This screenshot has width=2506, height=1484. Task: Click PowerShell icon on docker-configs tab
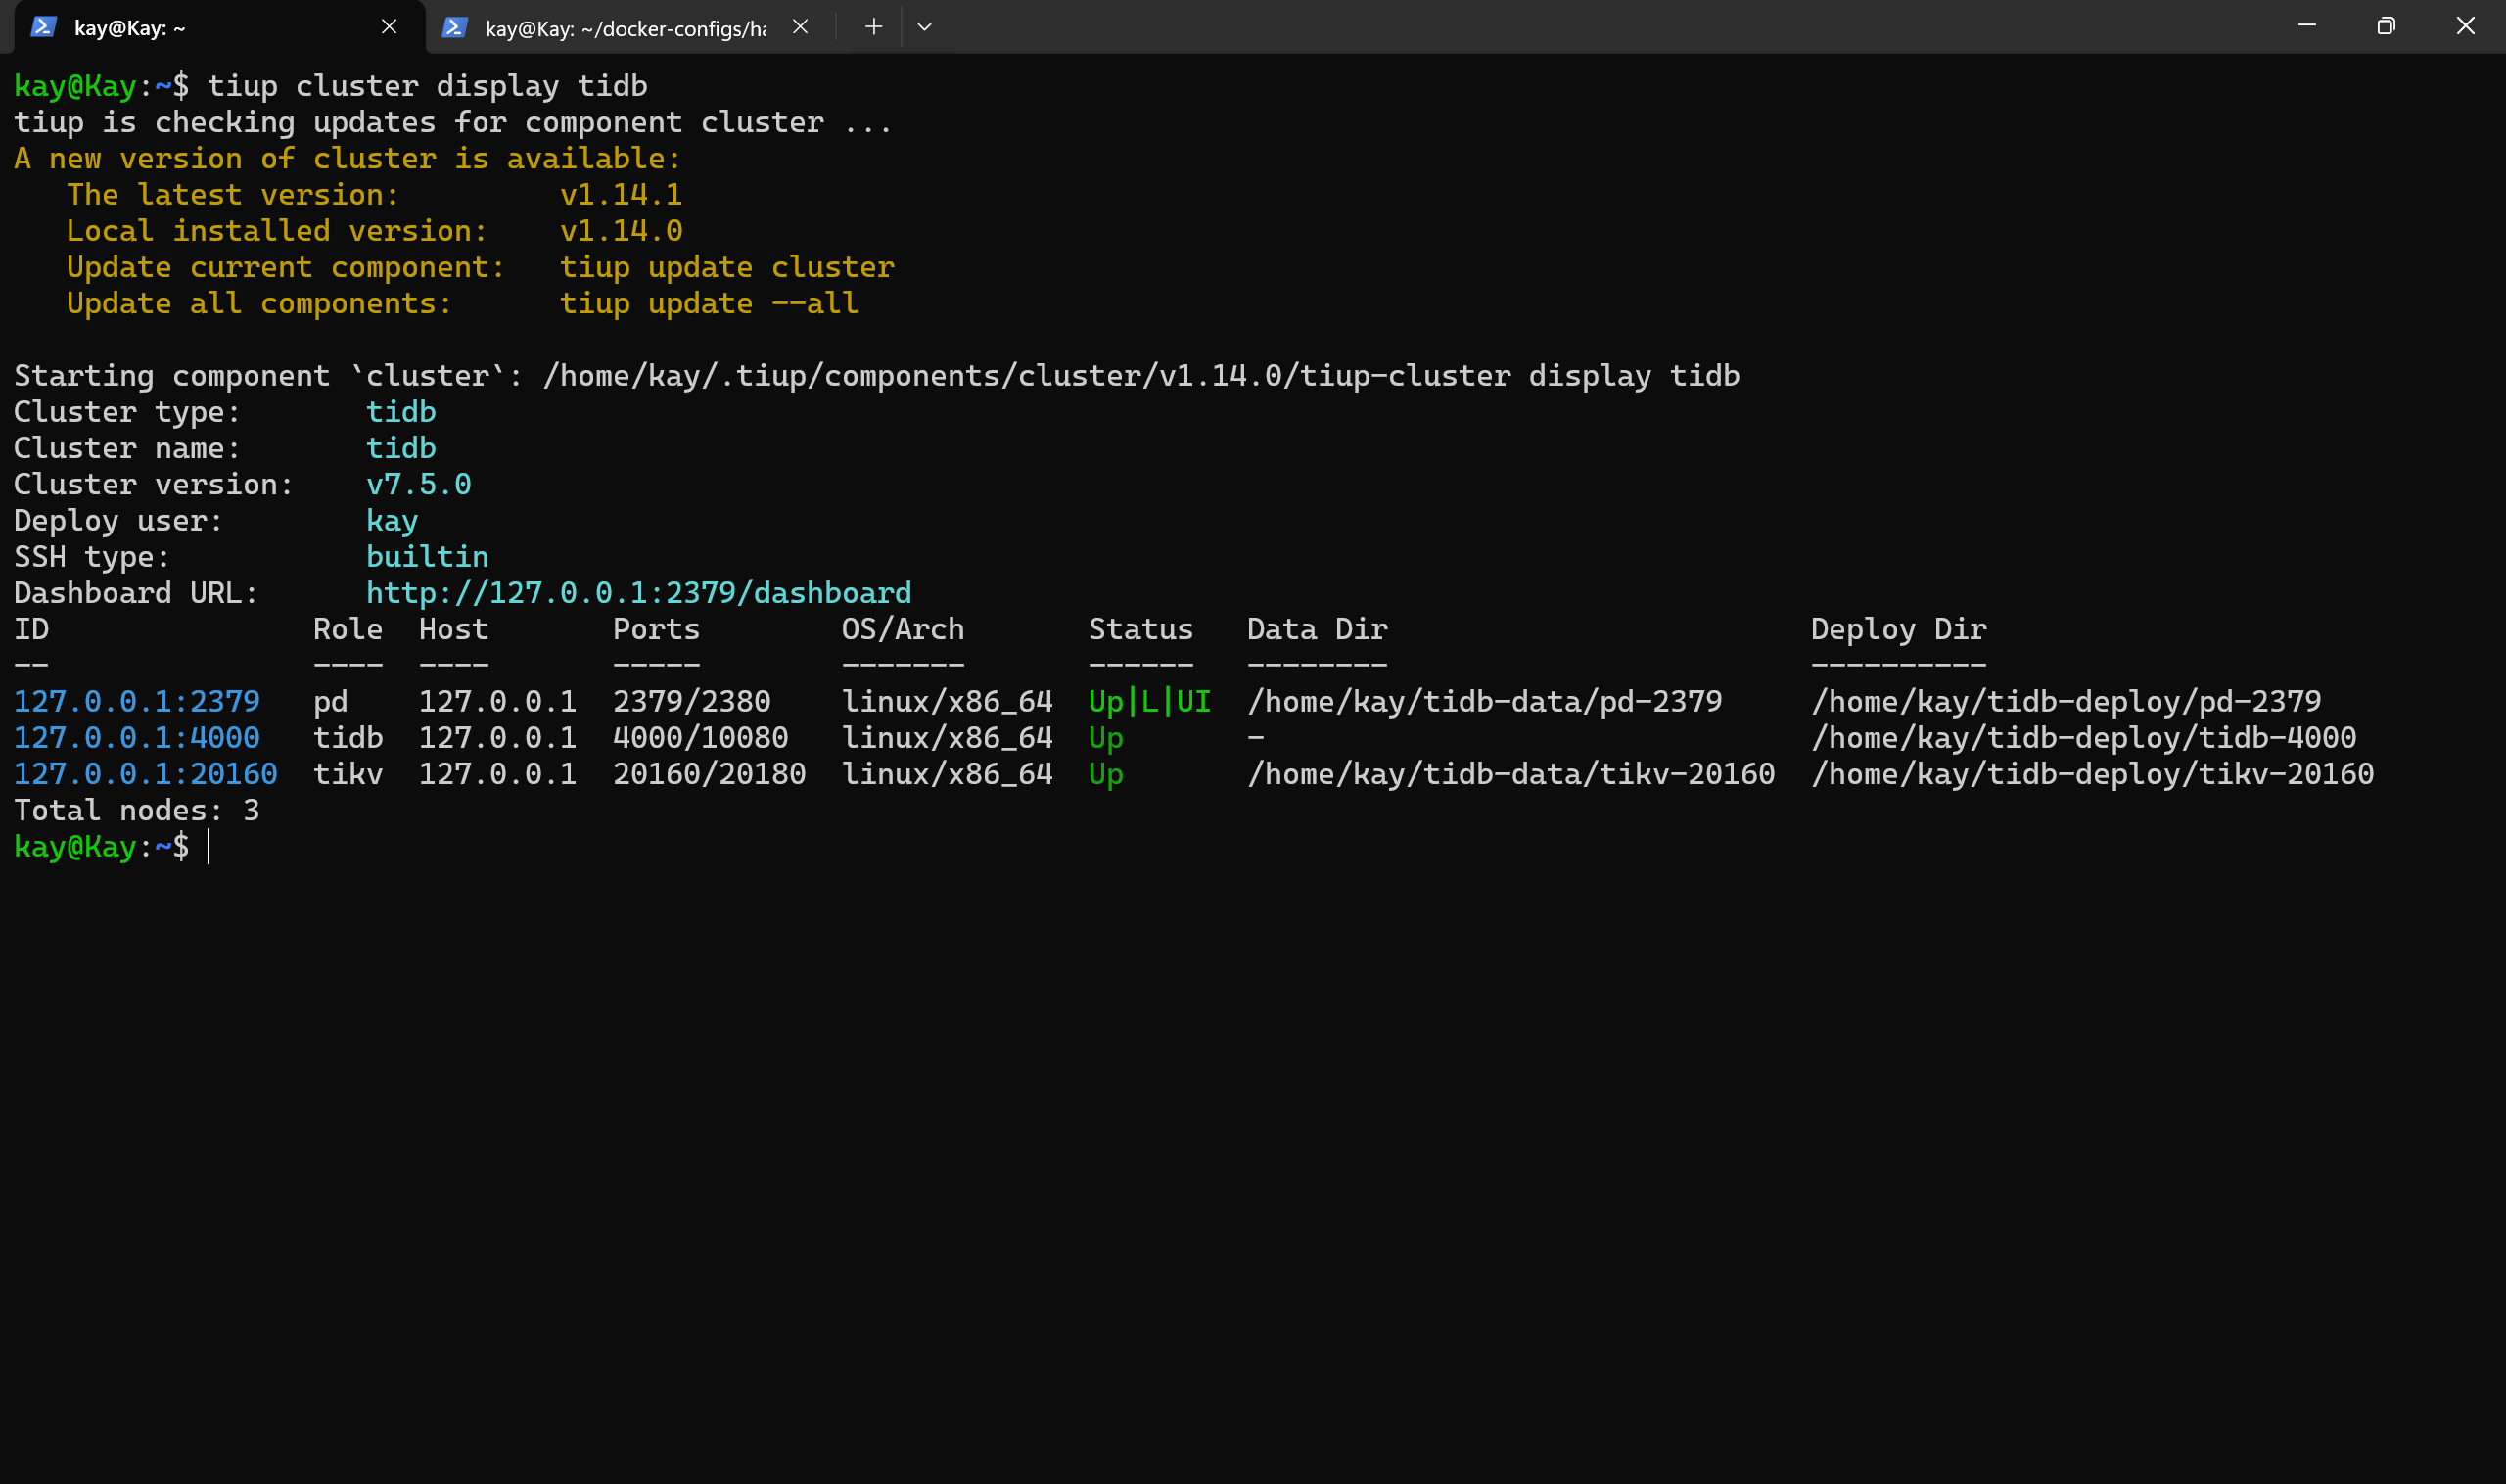(x=455, y=27)
